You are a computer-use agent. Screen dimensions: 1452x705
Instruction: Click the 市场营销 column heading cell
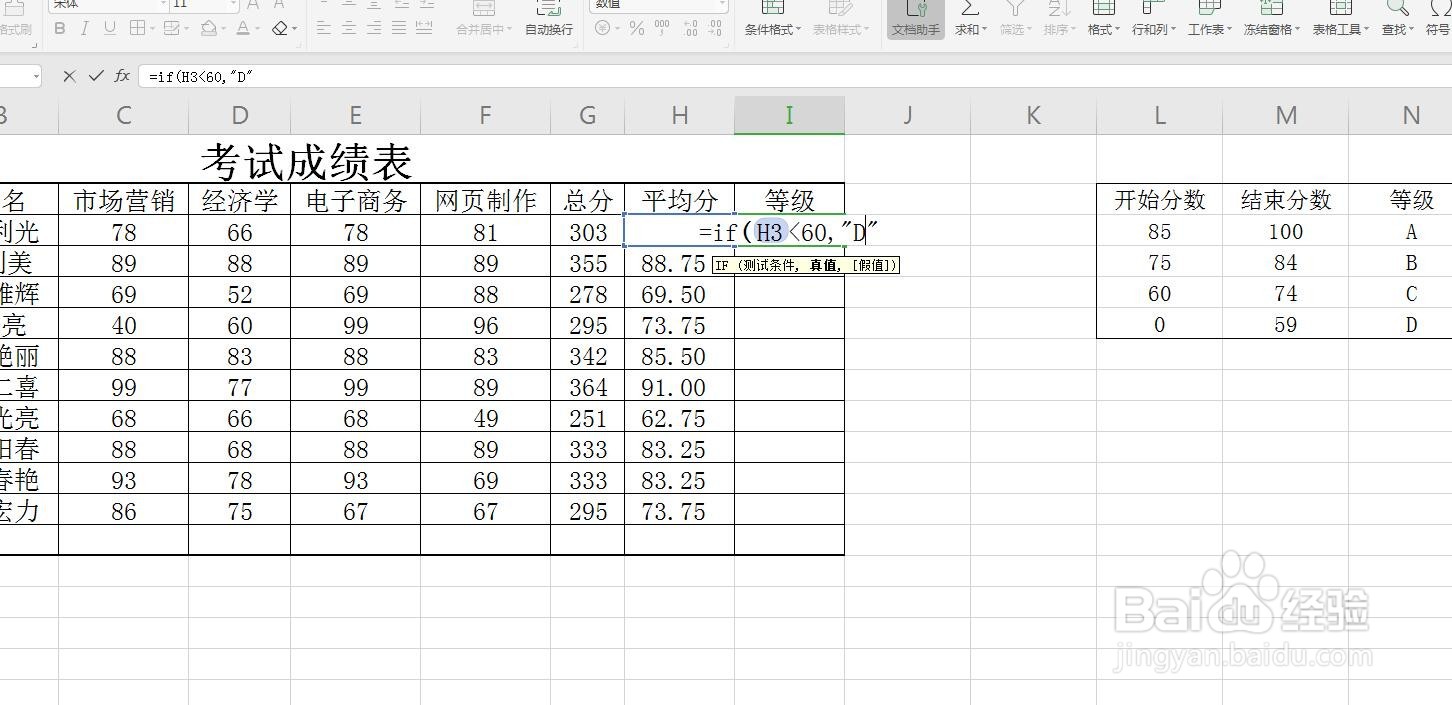124,199
